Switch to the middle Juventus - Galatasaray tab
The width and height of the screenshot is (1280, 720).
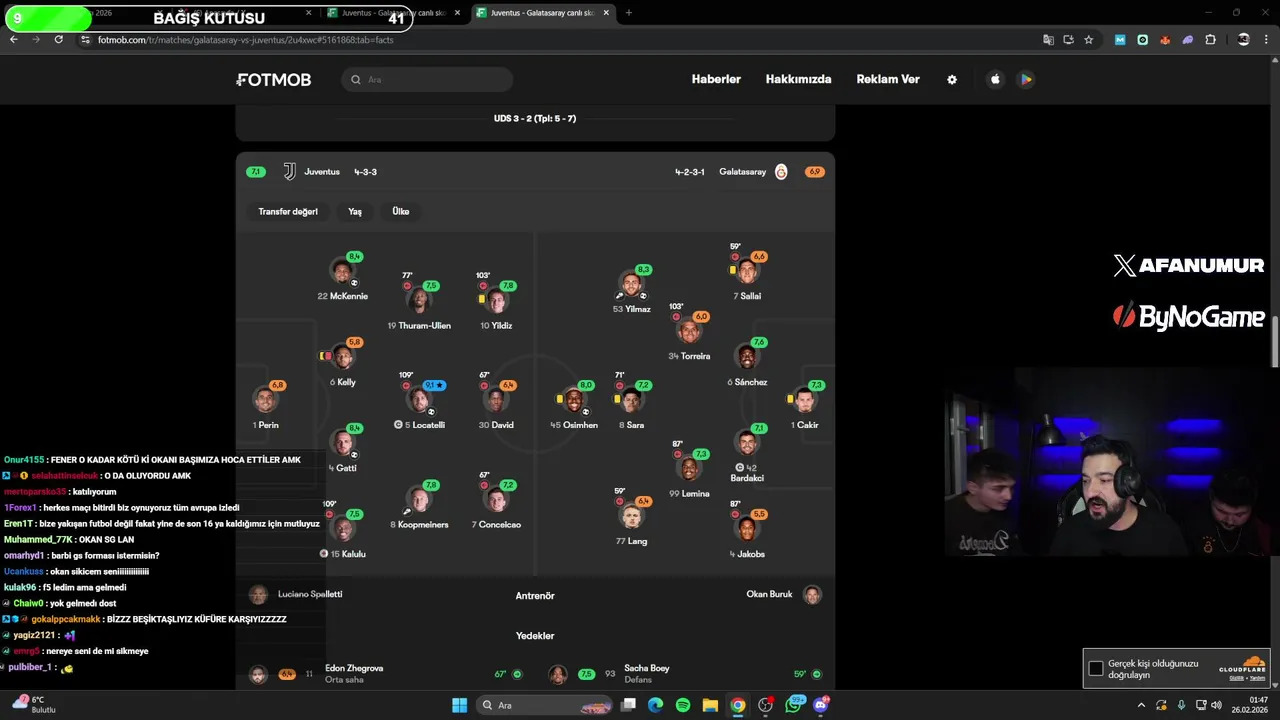[x=395, y=13]
